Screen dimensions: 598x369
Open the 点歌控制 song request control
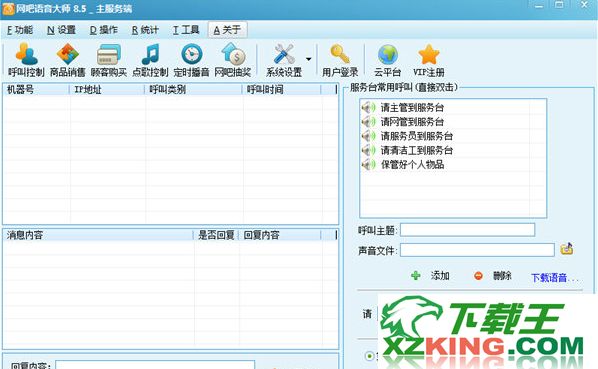(x=150, y=60)
